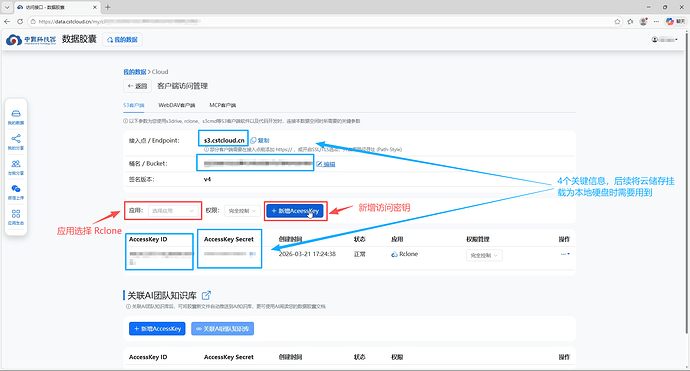
Task: Click the upper 新增AccessKey button
Action: tap(295, 211)
